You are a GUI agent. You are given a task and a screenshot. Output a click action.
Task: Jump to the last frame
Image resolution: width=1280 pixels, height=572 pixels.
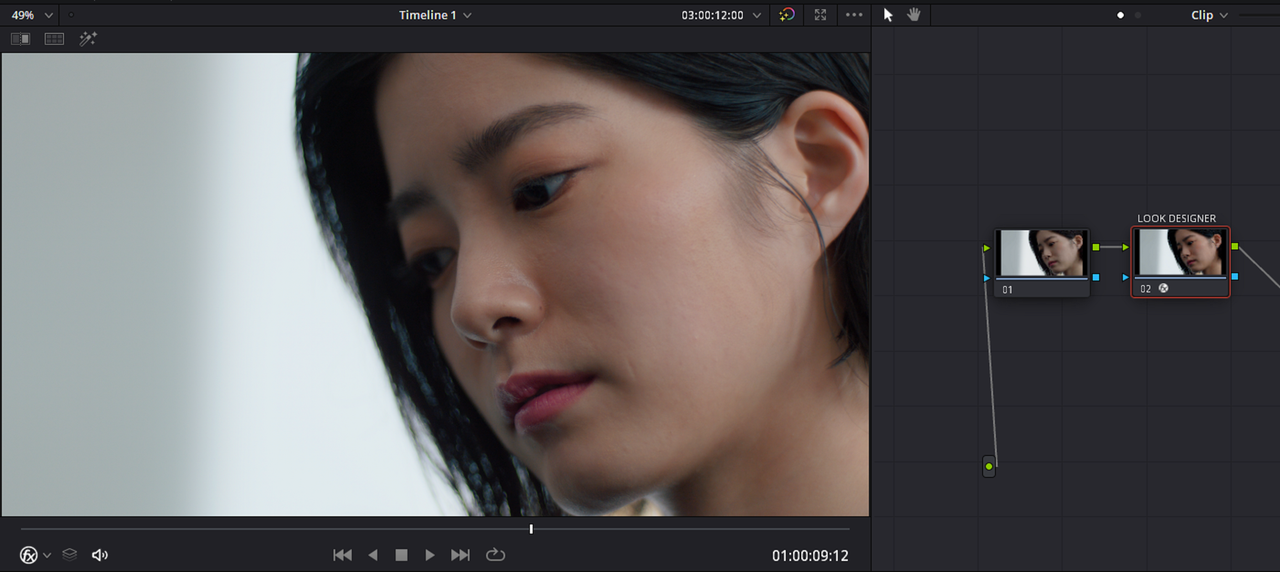pyautogui.click(x=460, y=554)
